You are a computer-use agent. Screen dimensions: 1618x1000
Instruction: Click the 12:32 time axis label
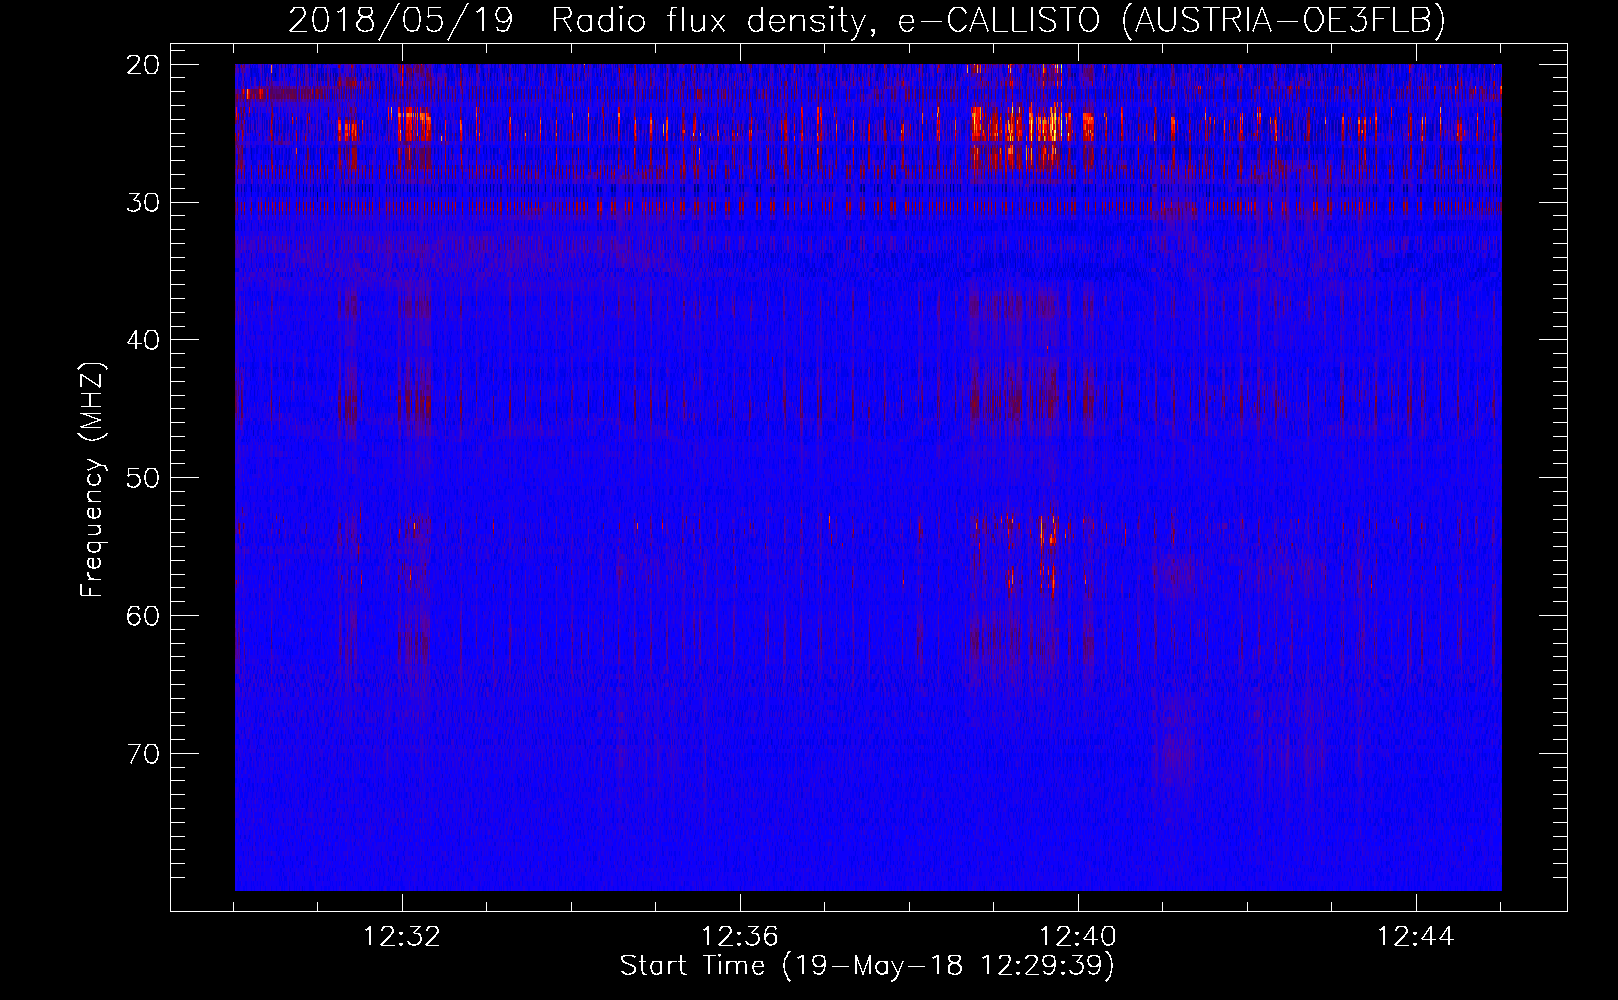point(402,937)
